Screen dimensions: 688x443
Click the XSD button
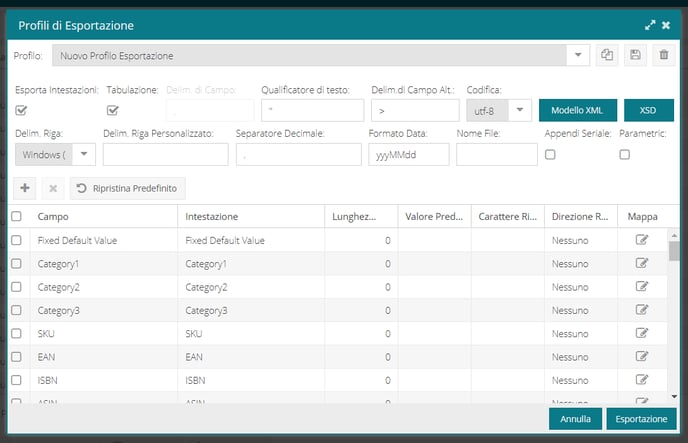coord(649,110)
